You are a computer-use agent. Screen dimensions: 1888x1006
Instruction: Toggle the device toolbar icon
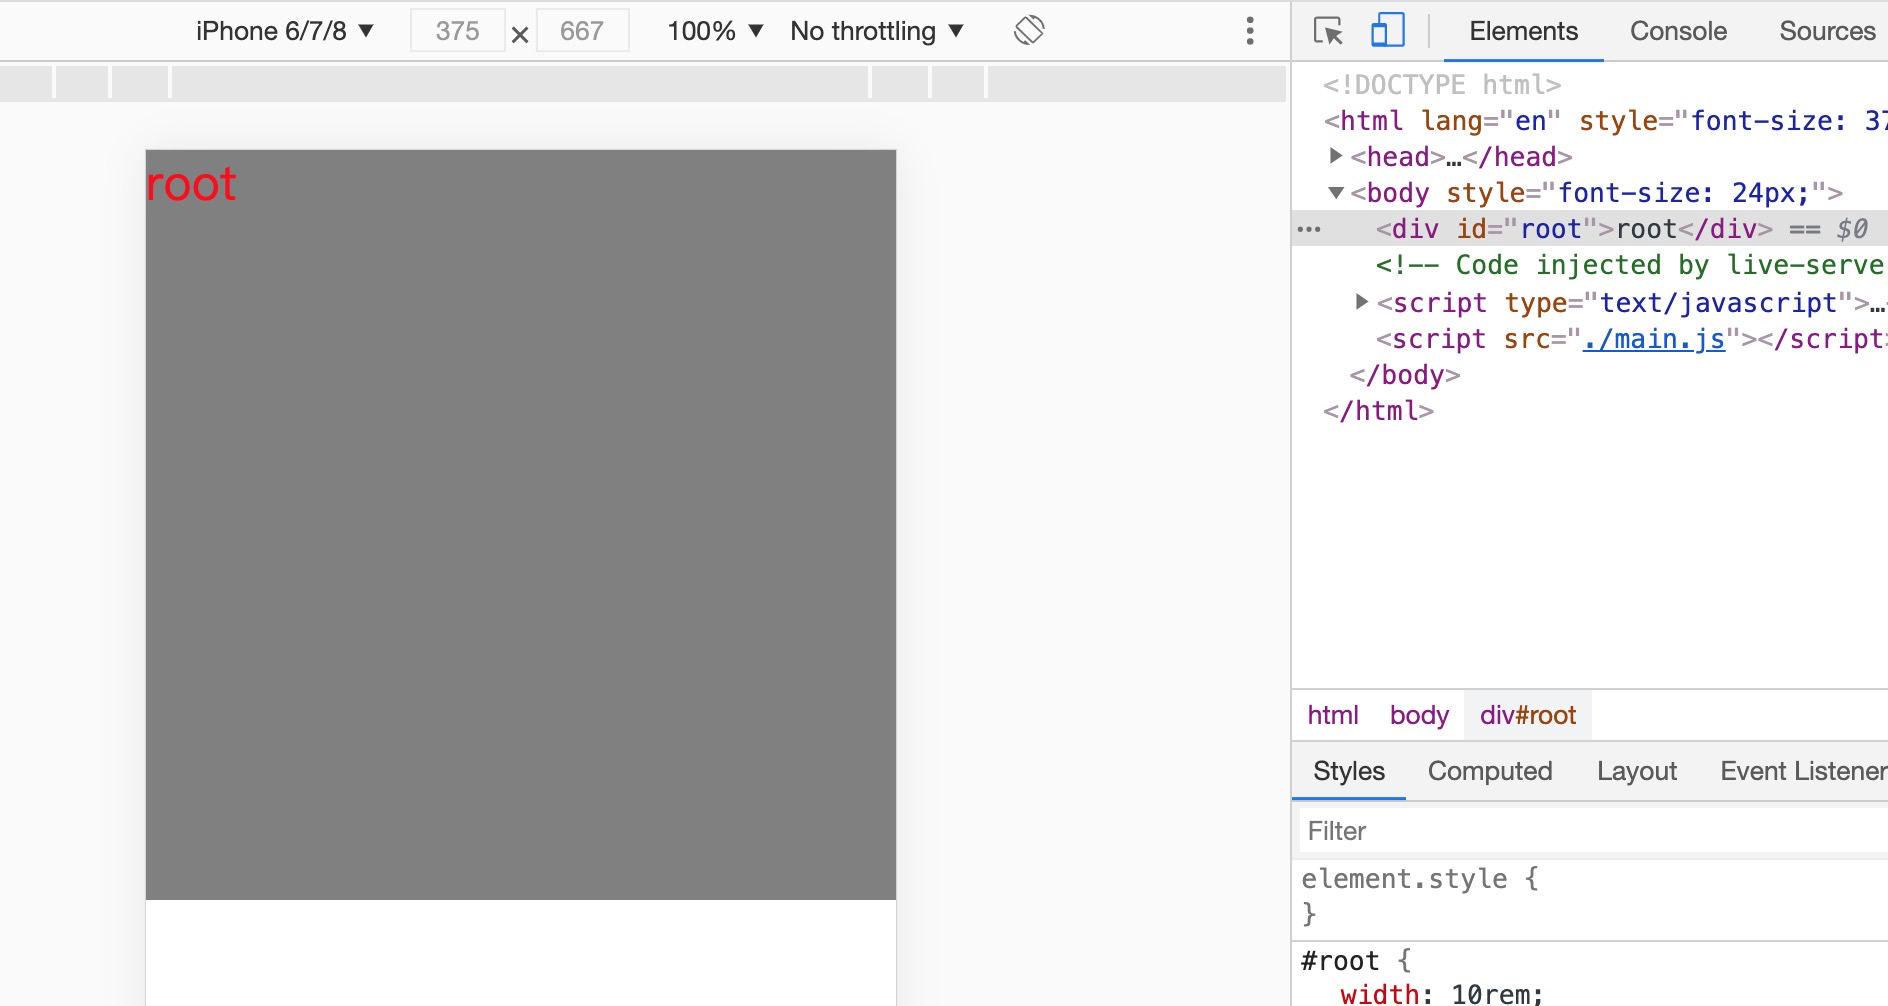1387,30
